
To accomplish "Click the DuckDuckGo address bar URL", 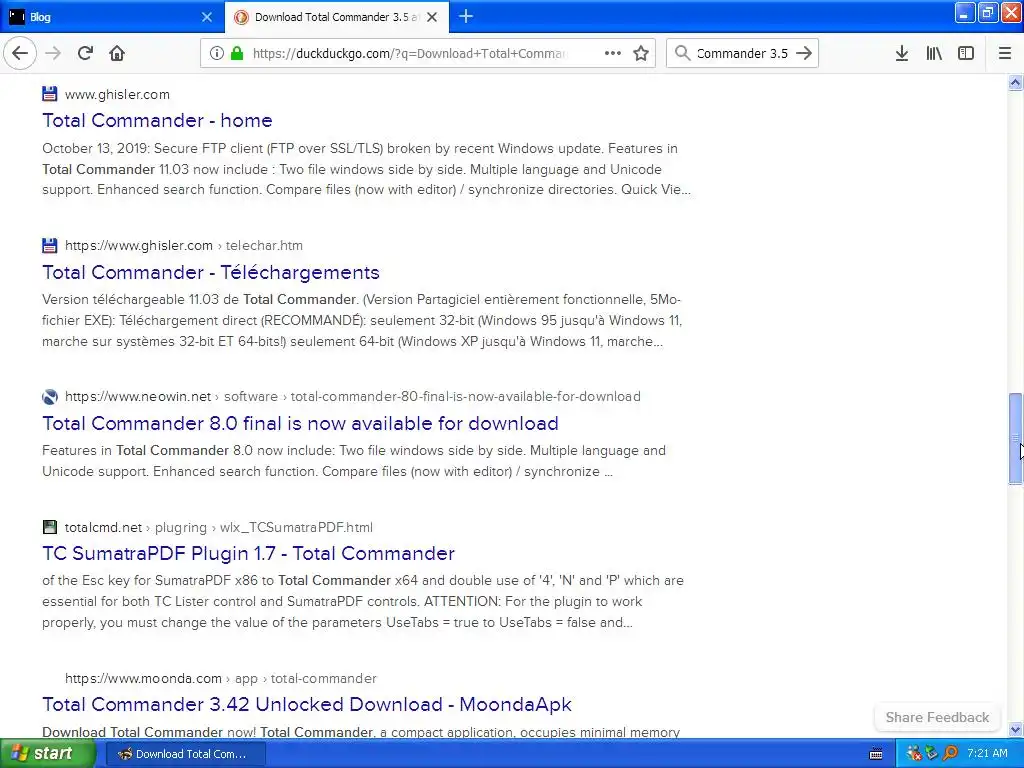I will tap(408, 54).
